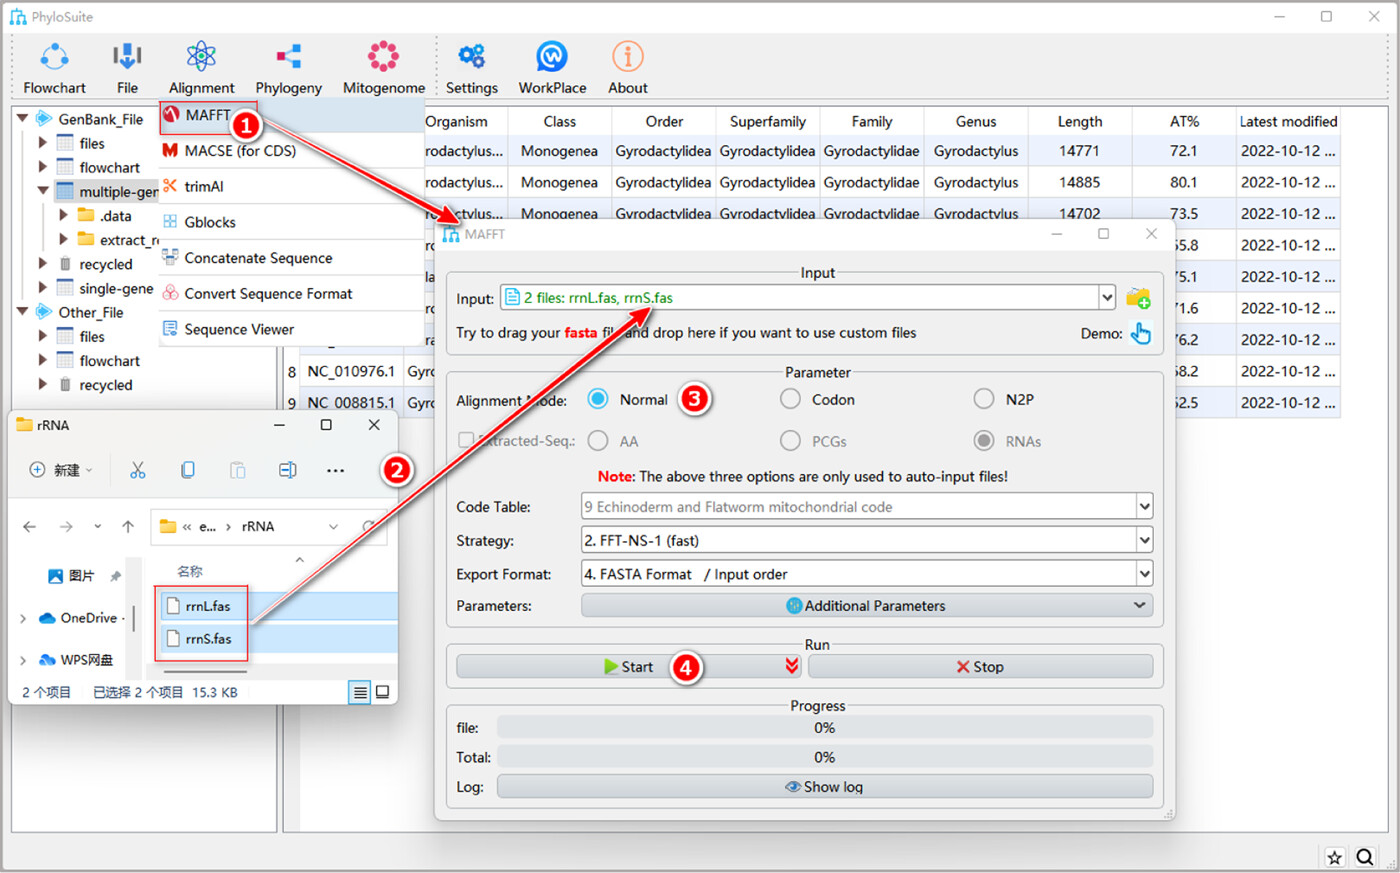Select the OneDrive item in rRNA sidebar
1400x873 pixels.
coord(78,618)
